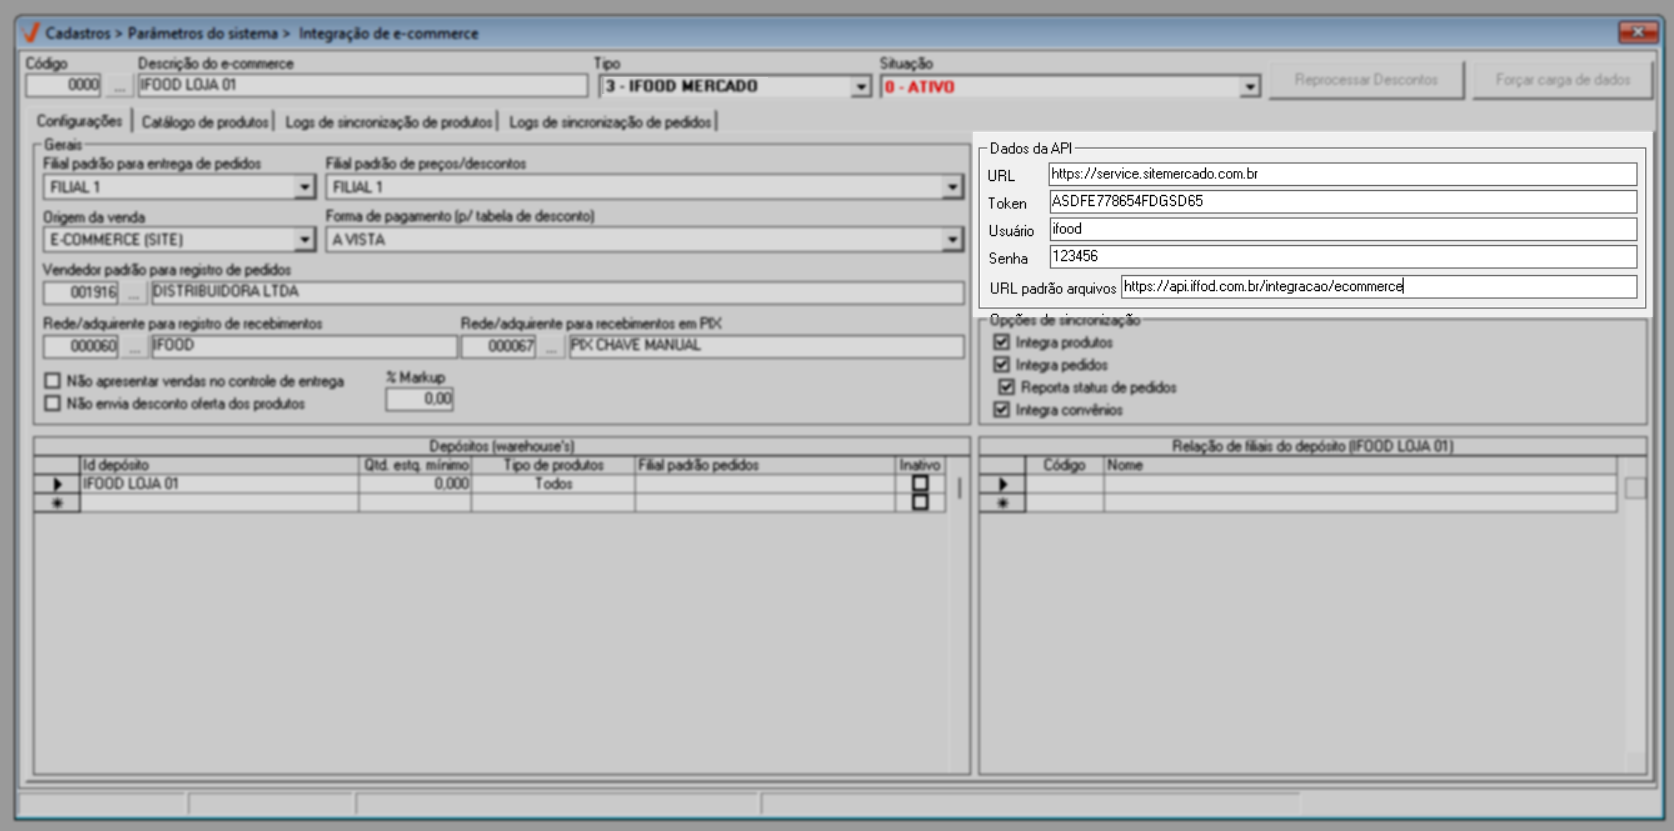
Task: Click row arrow in Relação de filiais grid
Action: (x=1002, y=484)
